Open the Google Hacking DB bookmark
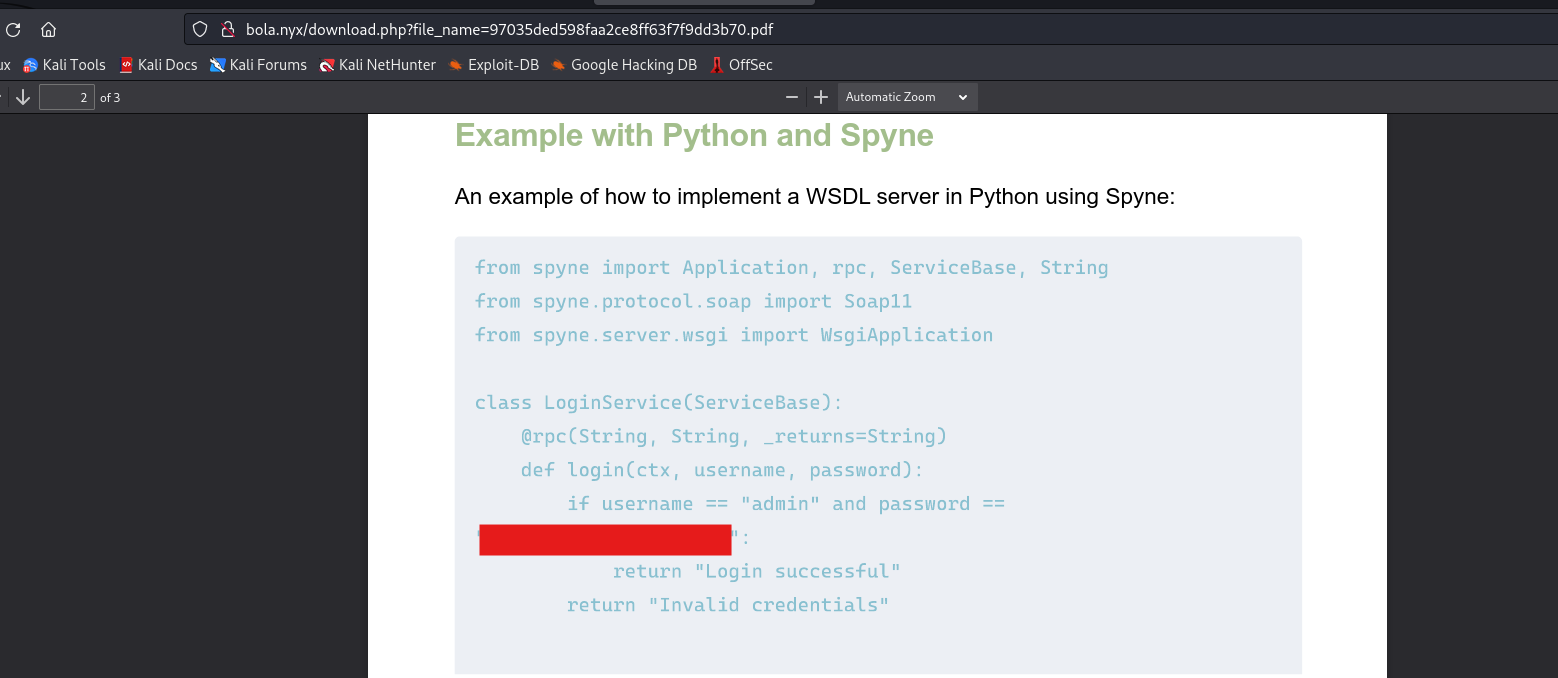 click(x=624, y=65)
